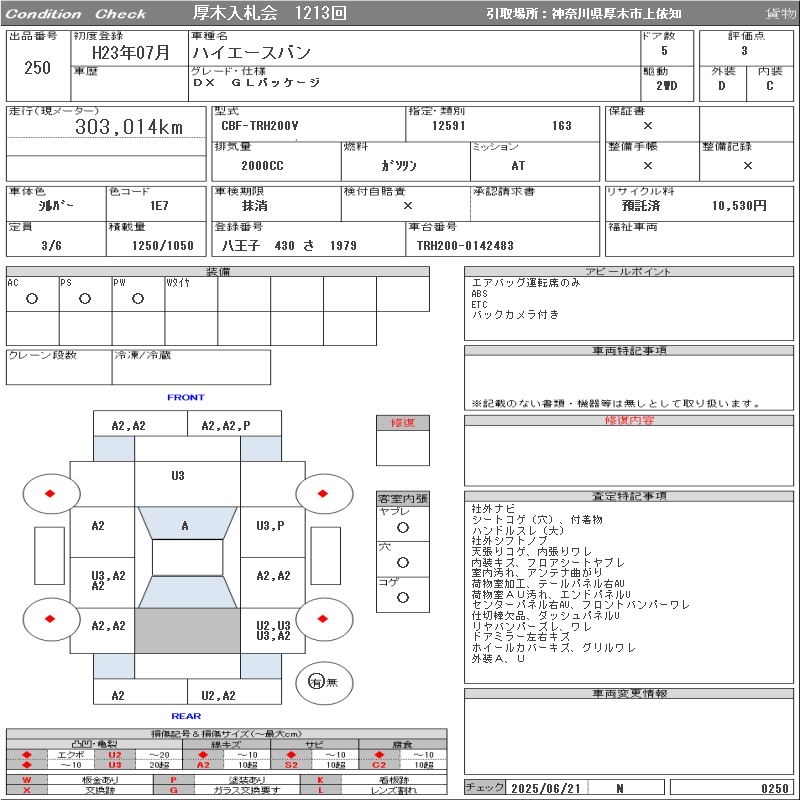Image resolution: width=800 pixels, height=800 pixels.
Task: Click the red diamond in the サビ legend column
Action: (291, 755)
